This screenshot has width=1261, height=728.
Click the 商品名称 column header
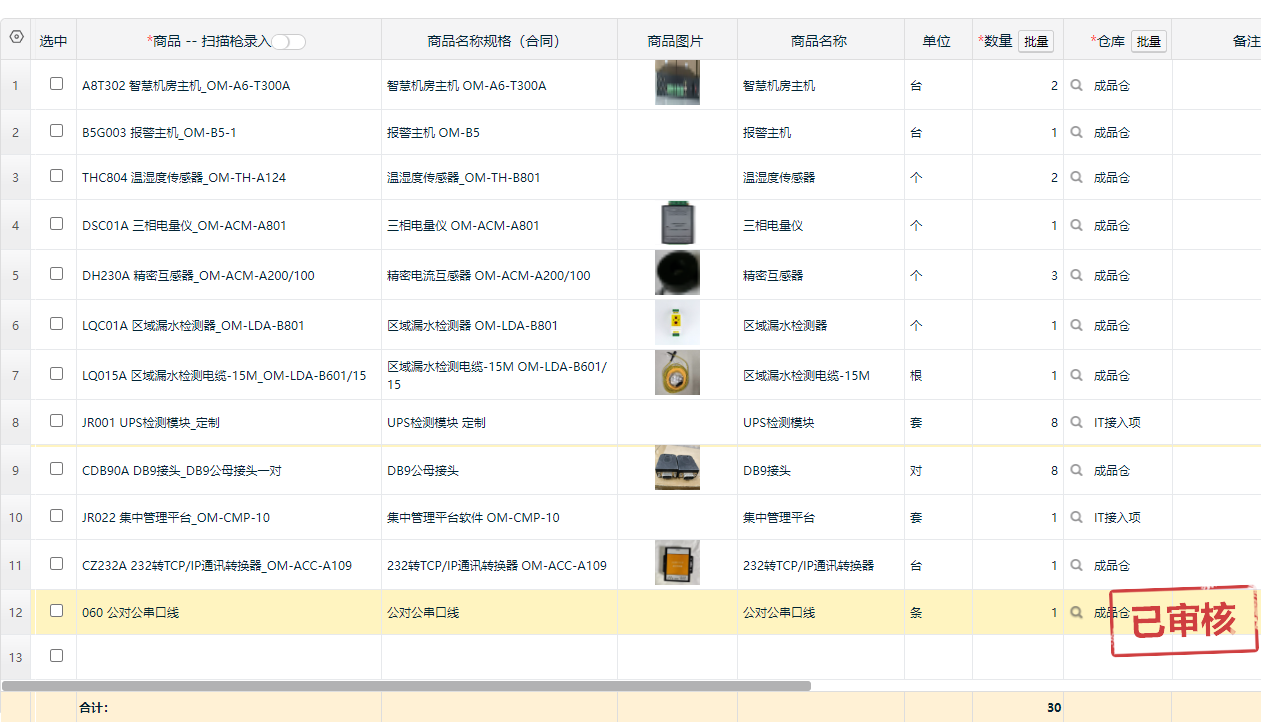click(820, 41)
